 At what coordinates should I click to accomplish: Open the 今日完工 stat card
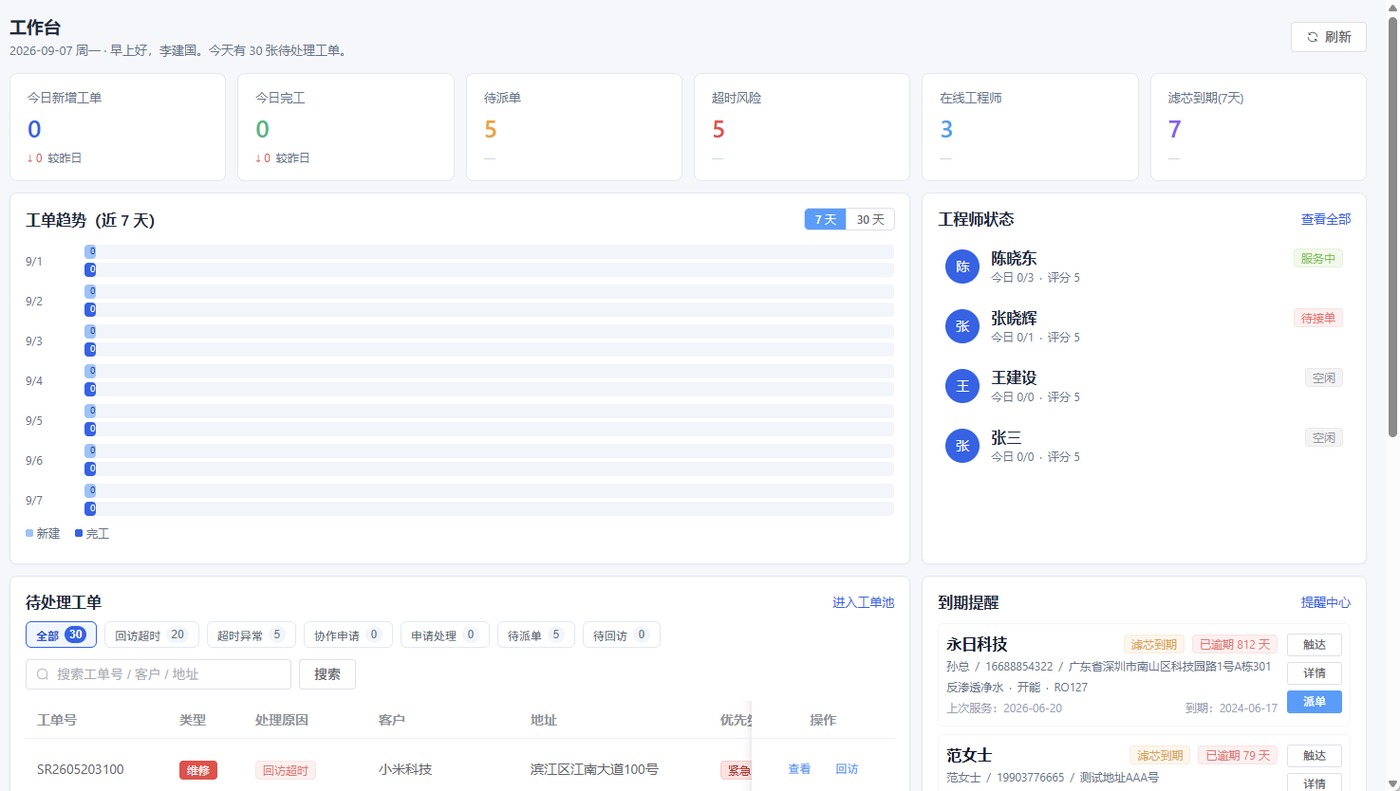click(x=346, y=127)
